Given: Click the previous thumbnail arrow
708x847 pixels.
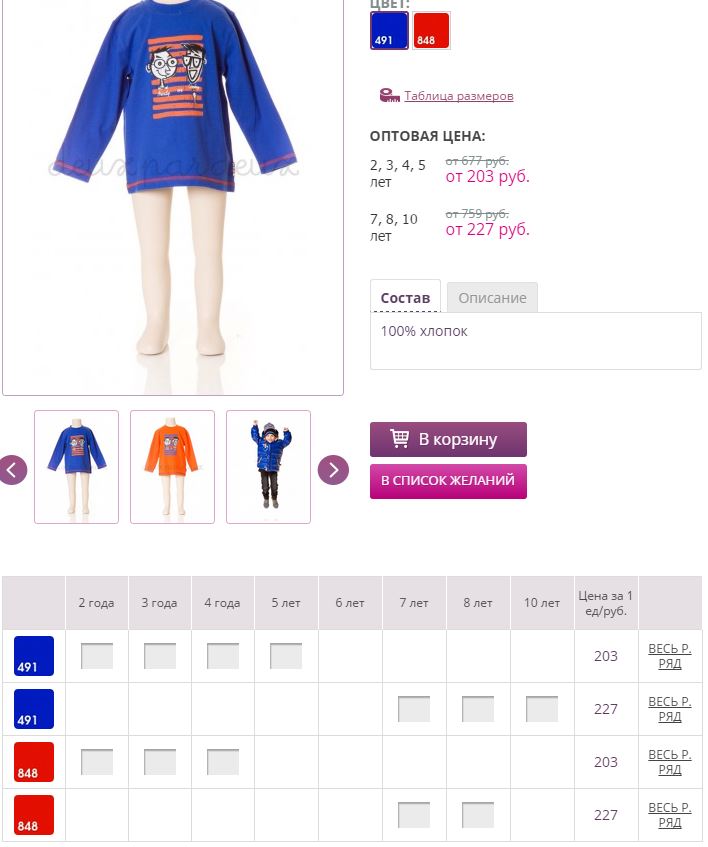Looking at the screenshot, I should [12, 470].
